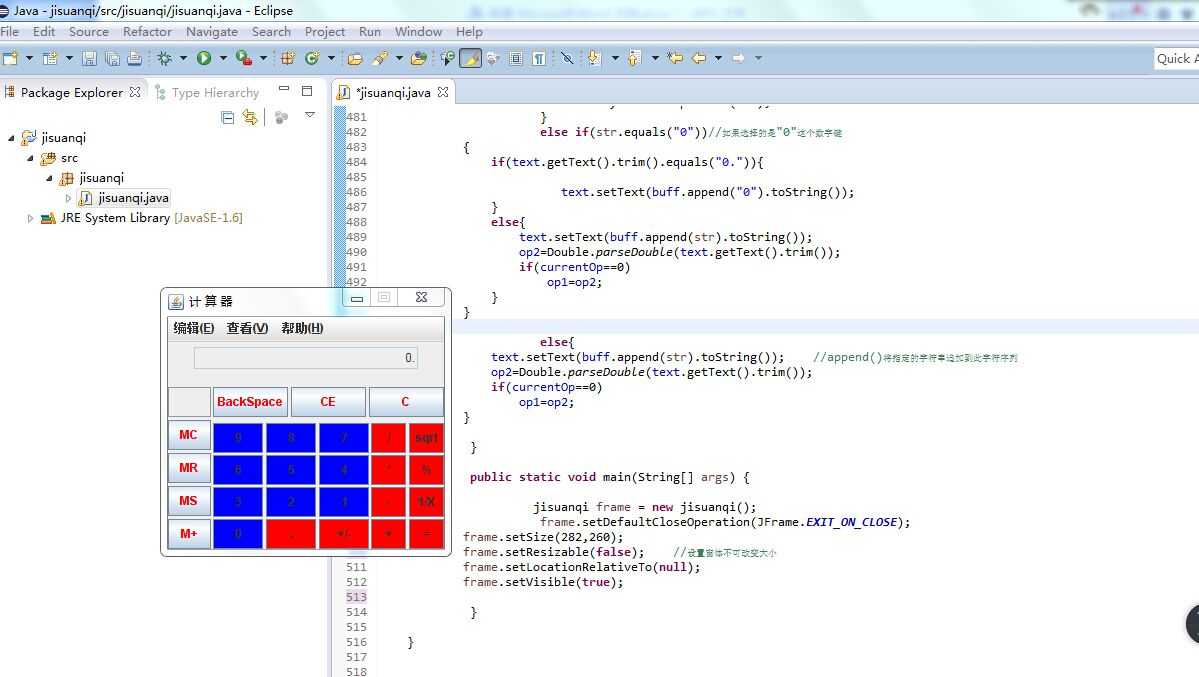Image resolution: width=1199 pixels, height=677 pixels.
Task: Open the 查看(V) menu in calculator
Action: [247, 328]
